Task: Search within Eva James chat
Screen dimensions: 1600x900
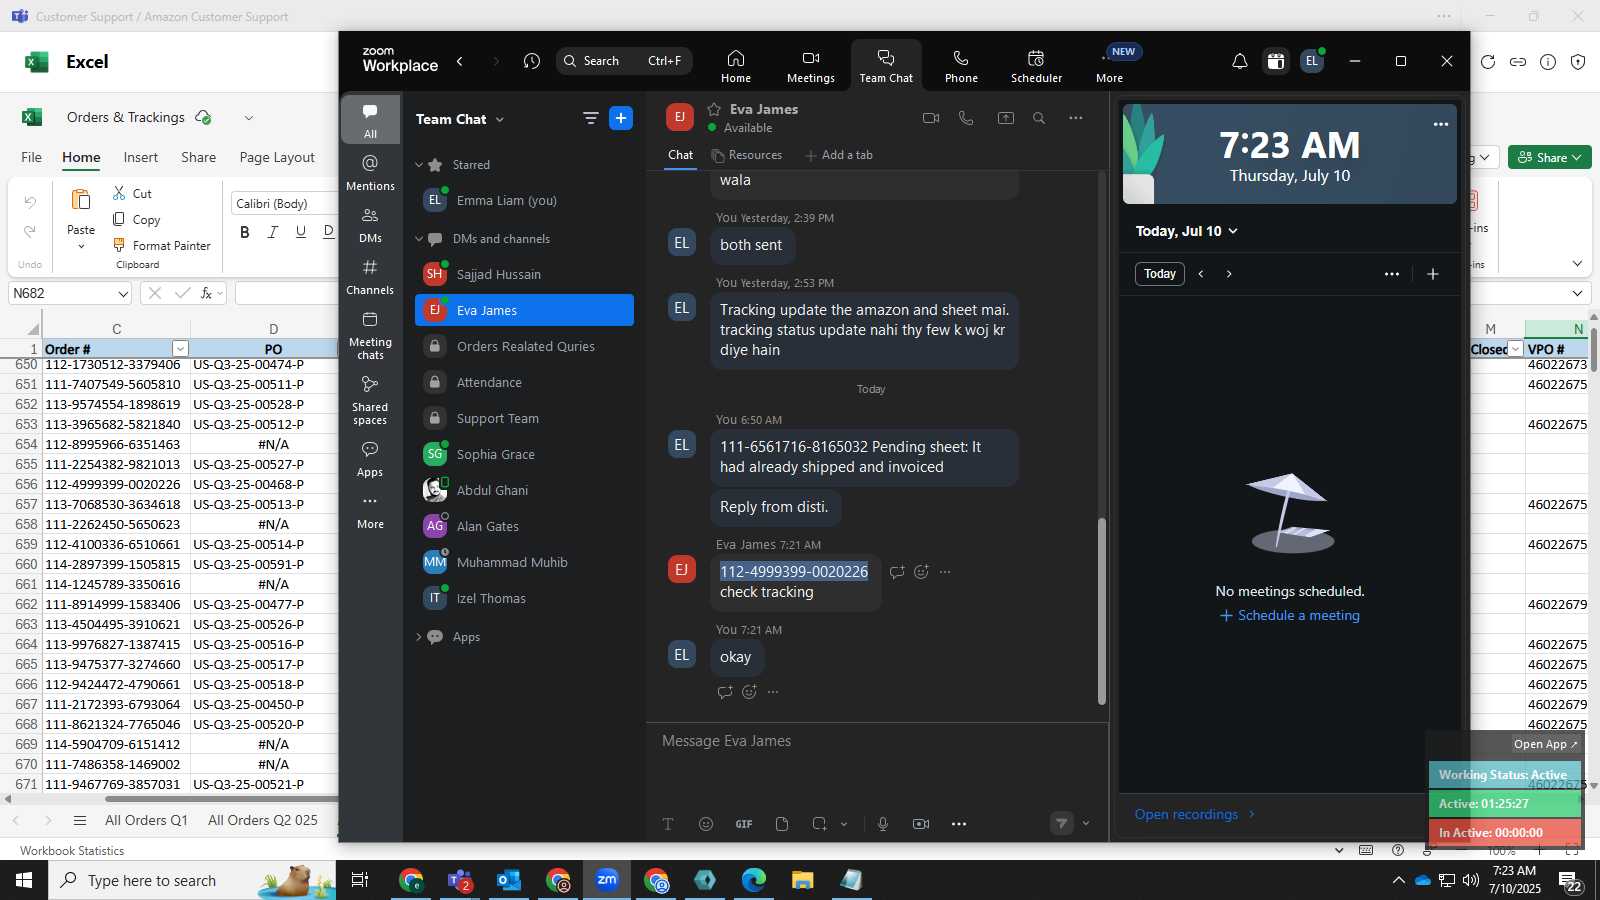Action: pos(1039,118)
